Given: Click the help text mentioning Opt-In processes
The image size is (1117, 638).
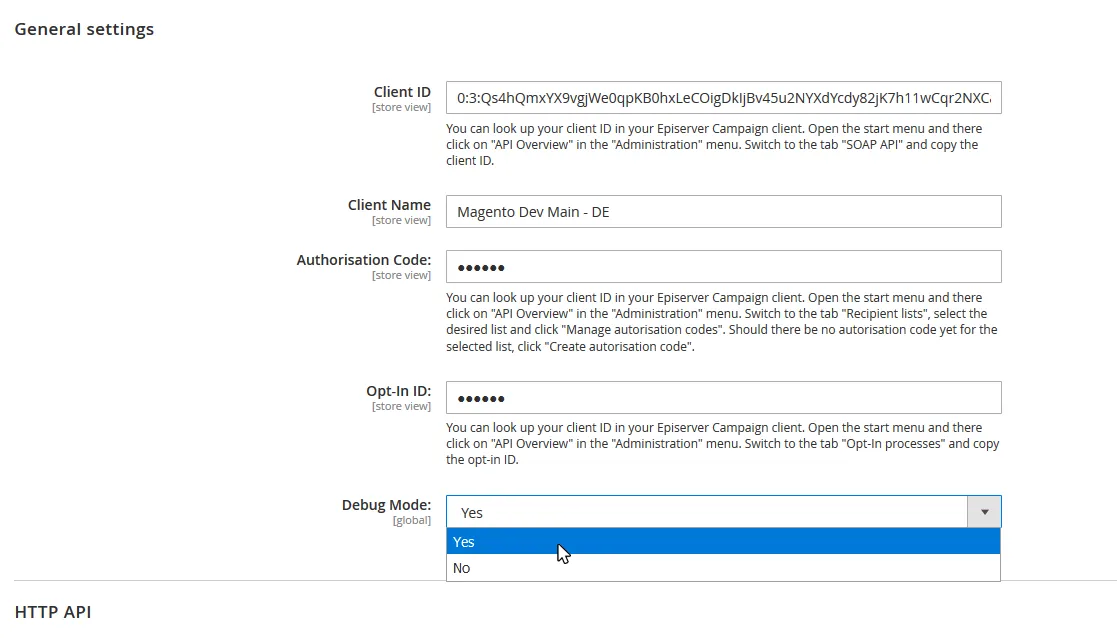Looking at the screenshot, I should [x=723, y=444].
